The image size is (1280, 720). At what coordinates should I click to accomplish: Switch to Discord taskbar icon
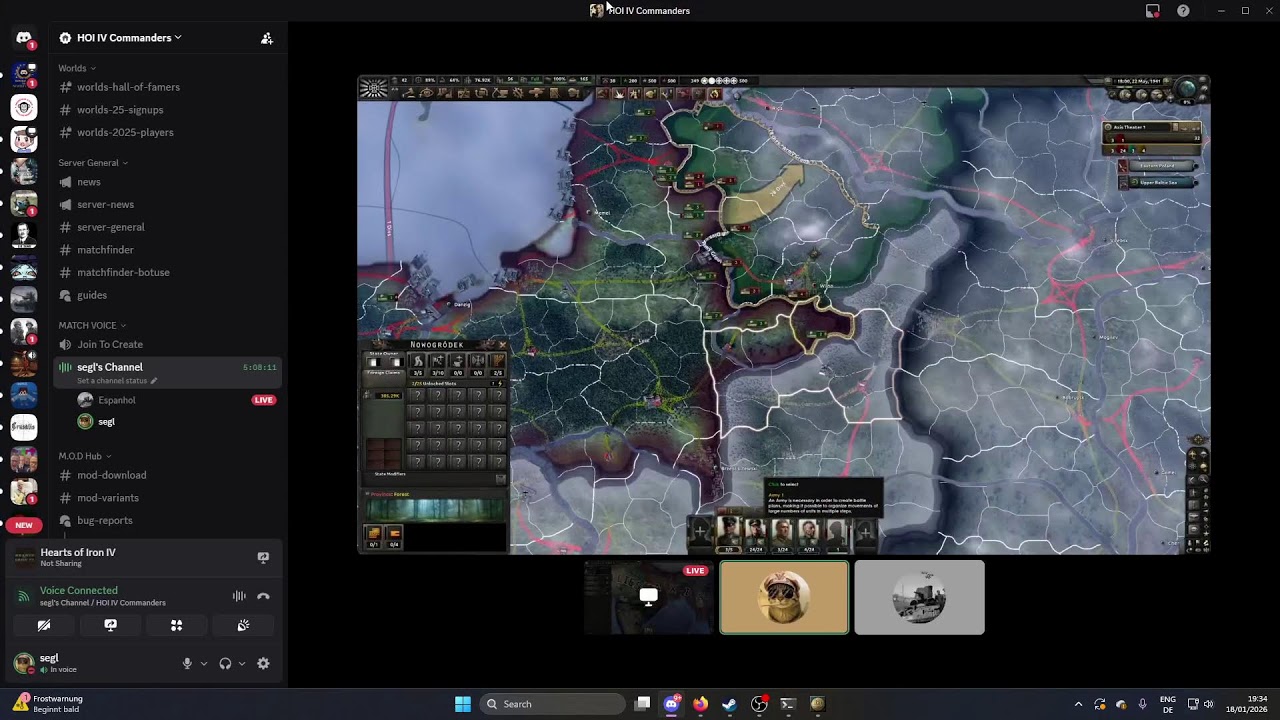[x=672, y=704]
